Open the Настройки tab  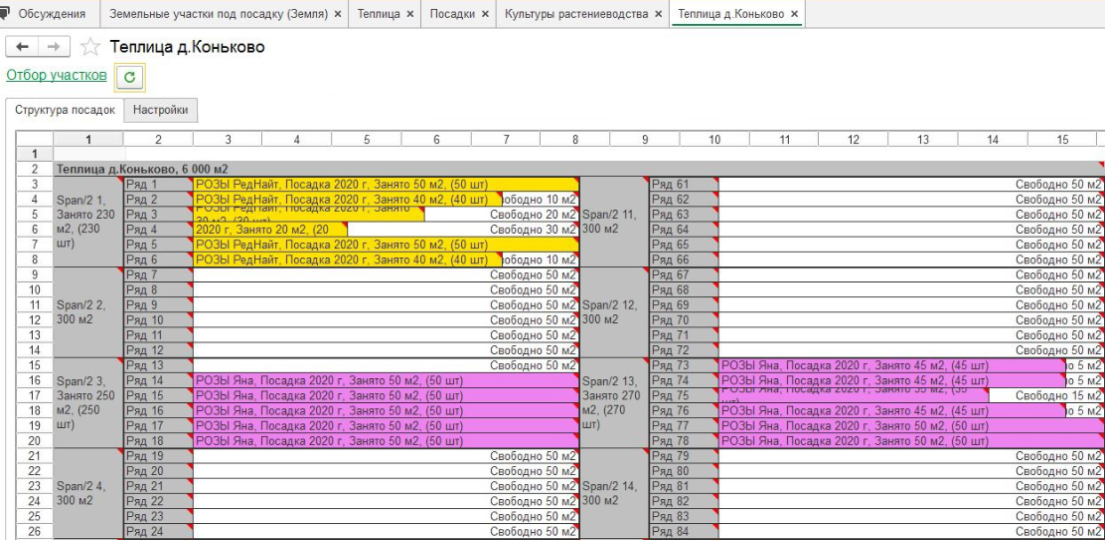click(161, 110)
